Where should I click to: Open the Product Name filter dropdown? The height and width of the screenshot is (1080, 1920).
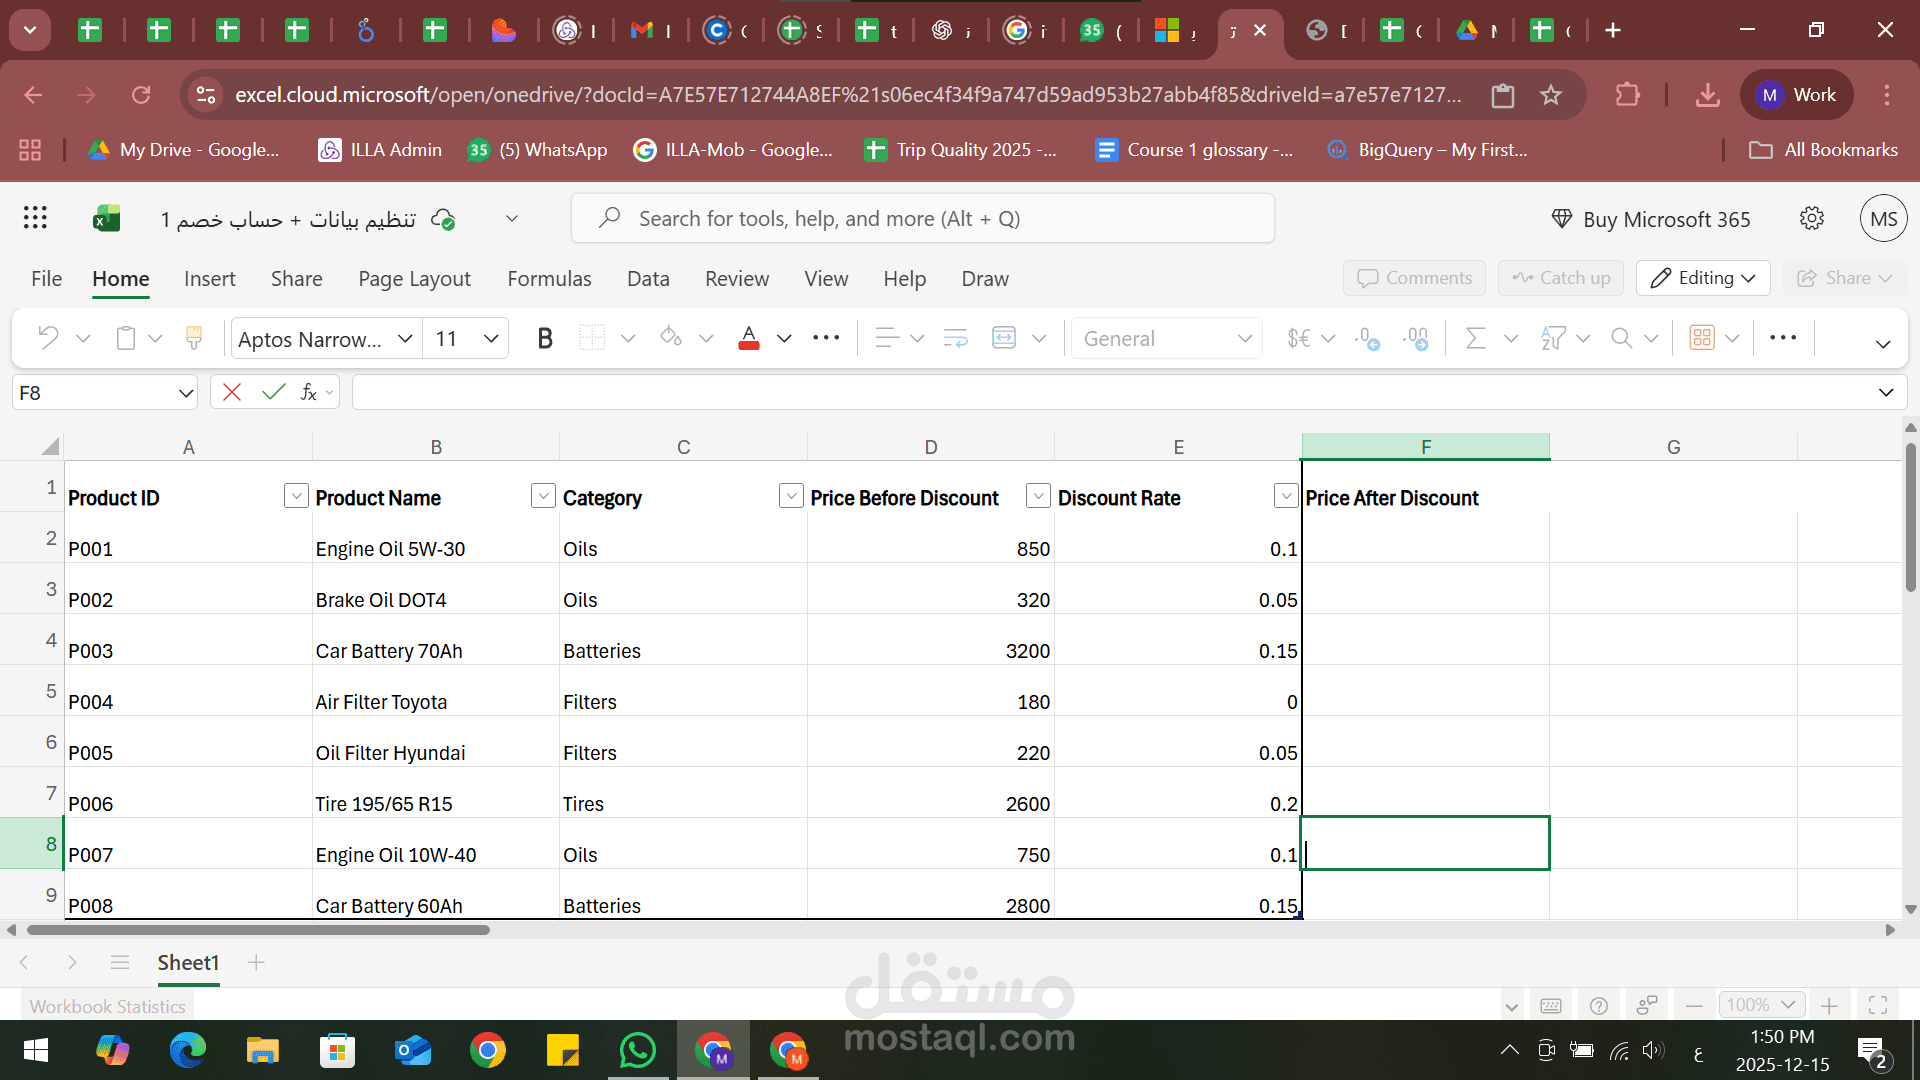click(x=543, y=496)
